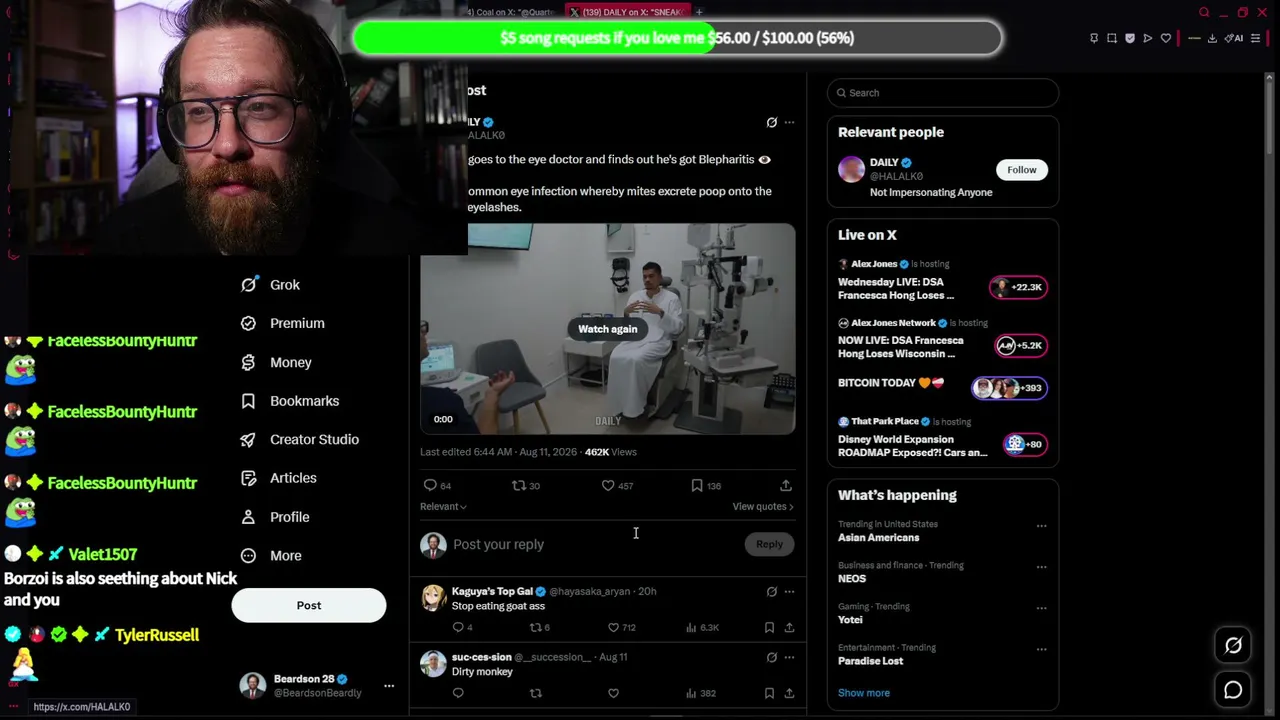Repost suc-ces-sion's comment
Screen dimensions: 1280x720
point(536,693)
